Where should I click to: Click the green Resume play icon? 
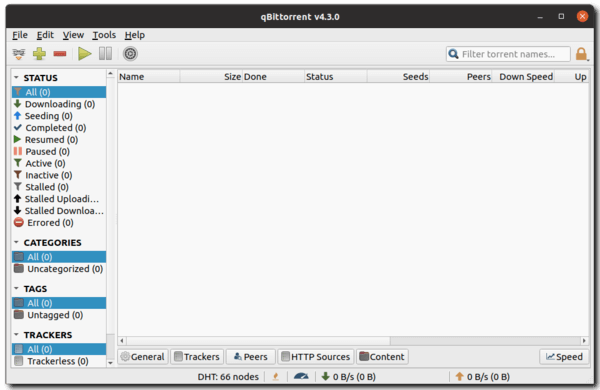click(85, 54)
